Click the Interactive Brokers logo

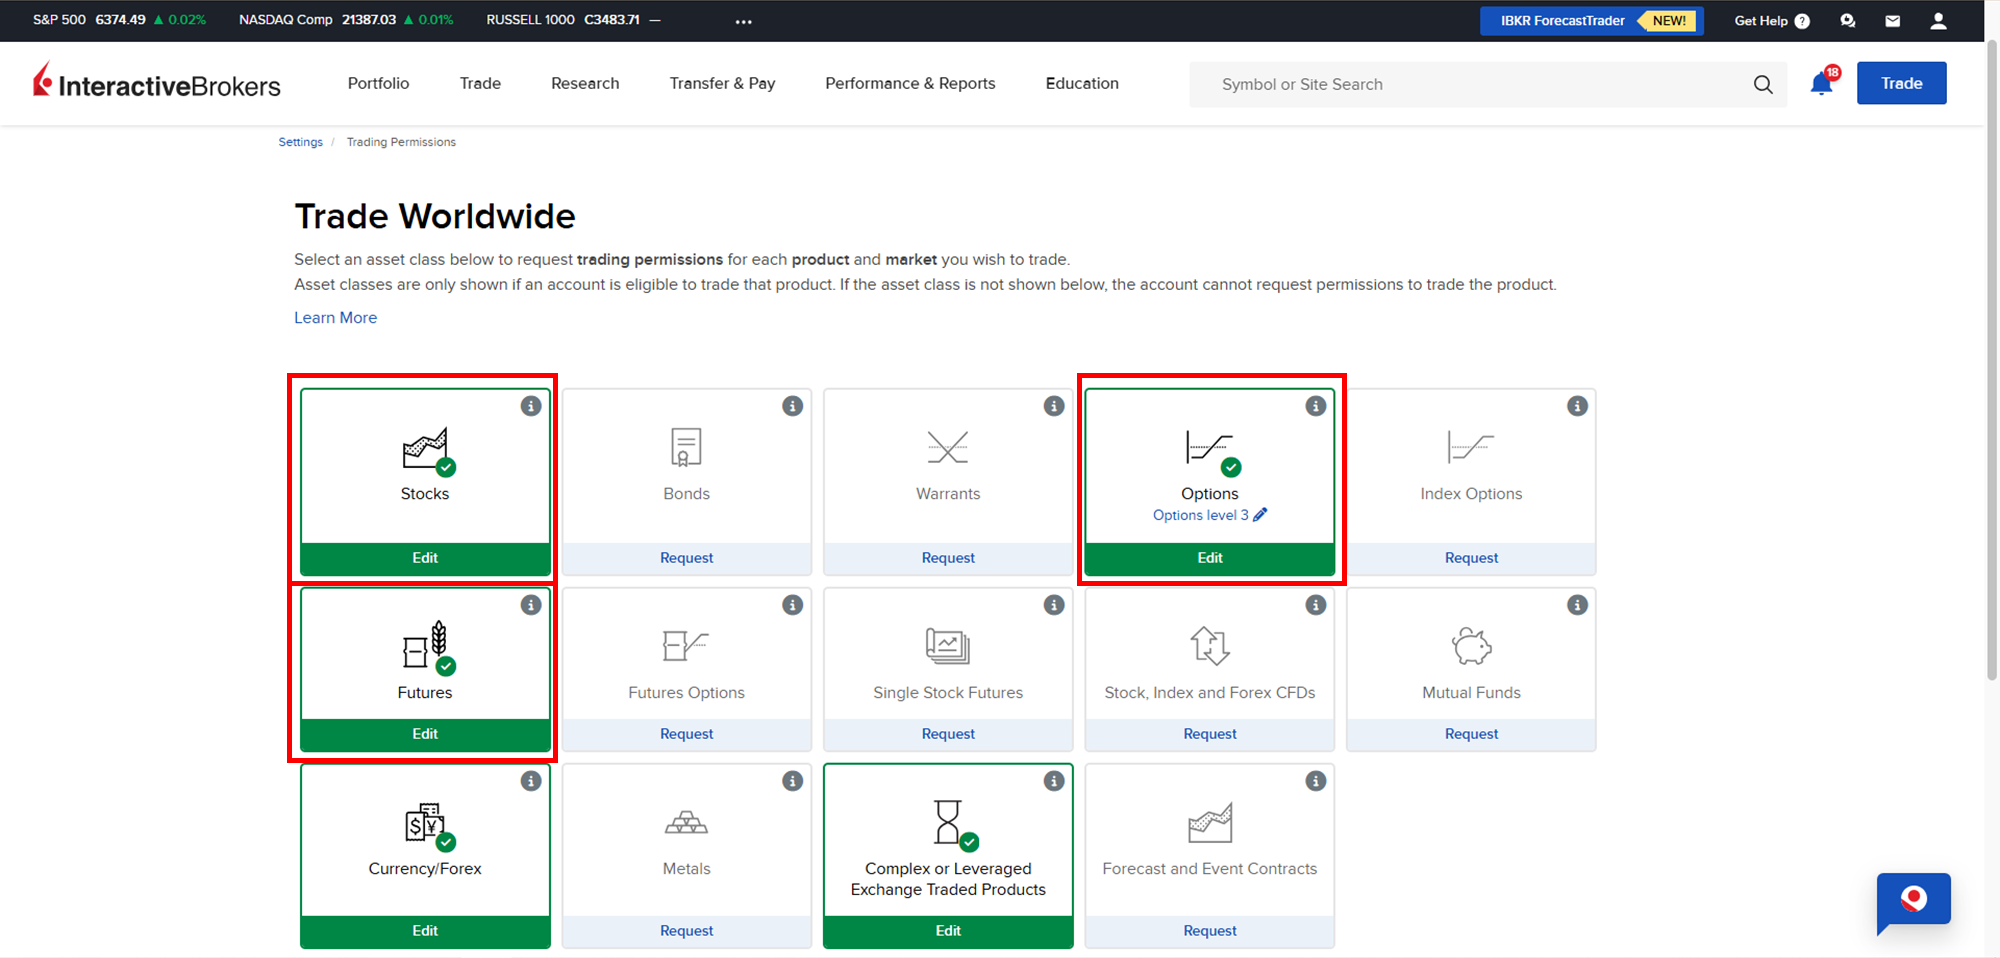[157, 83]
